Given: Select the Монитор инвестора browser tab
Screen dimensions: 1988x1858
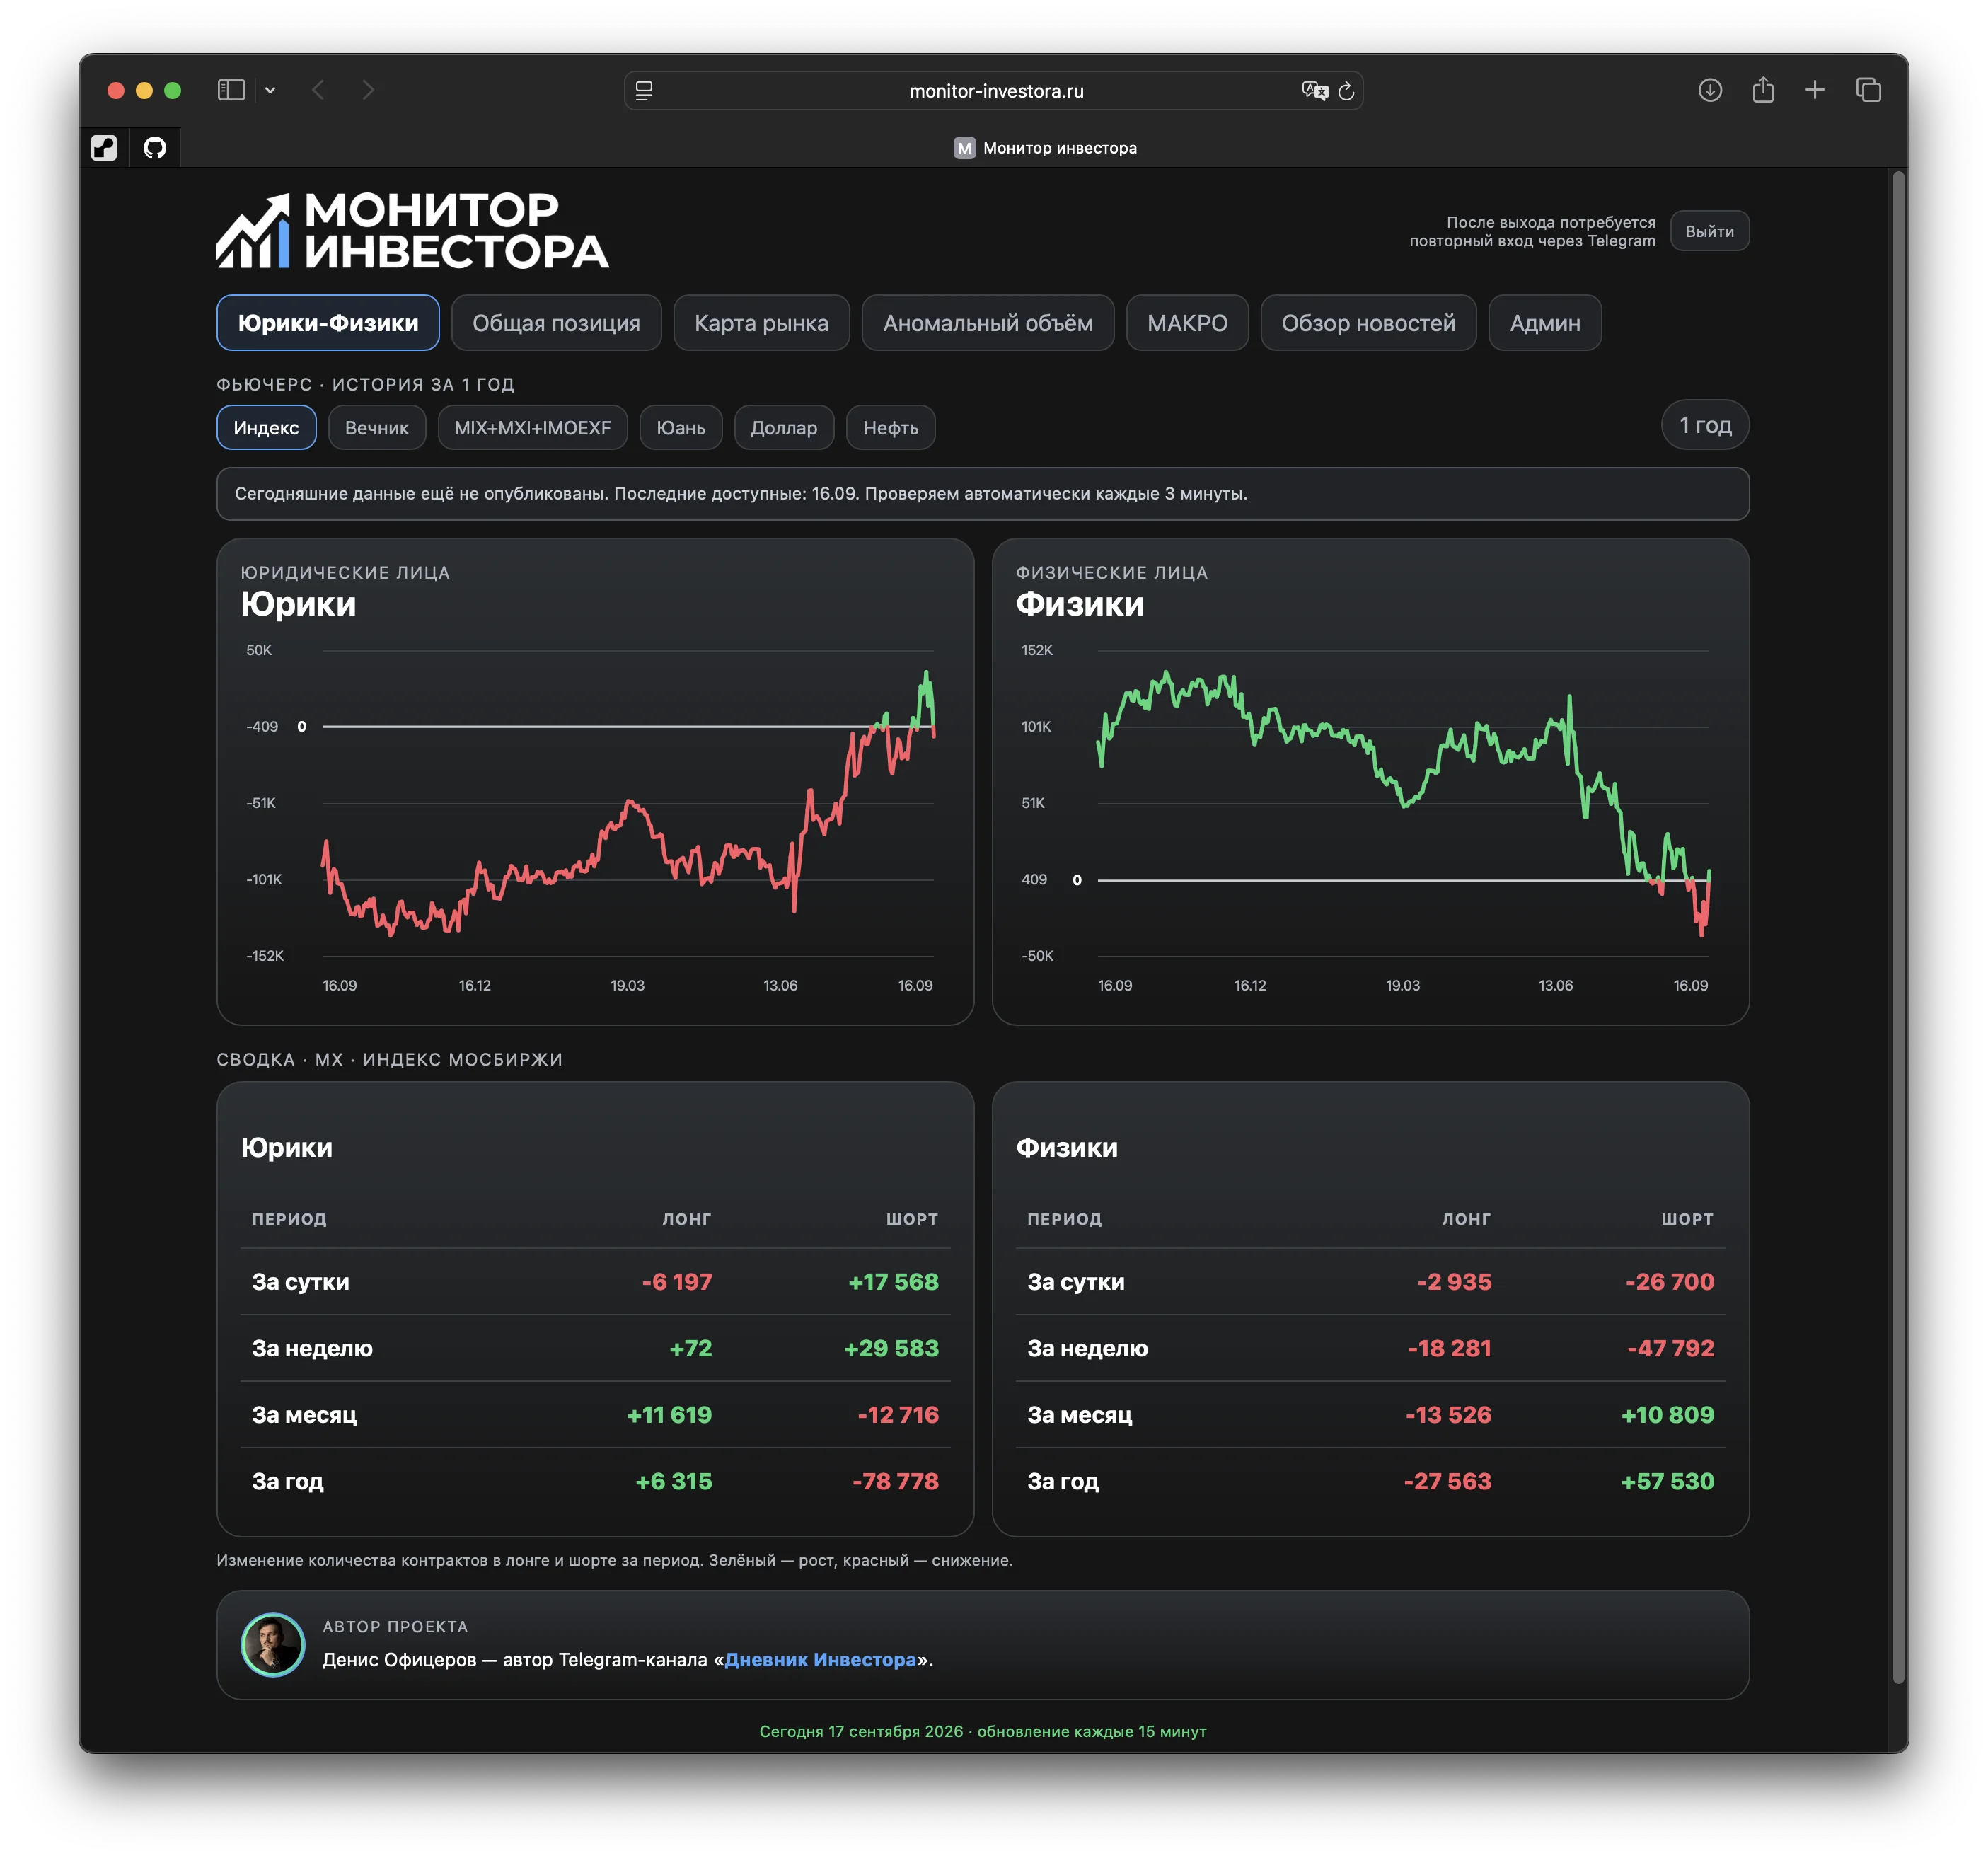Looking at the screenshot, I should 1045,148.
